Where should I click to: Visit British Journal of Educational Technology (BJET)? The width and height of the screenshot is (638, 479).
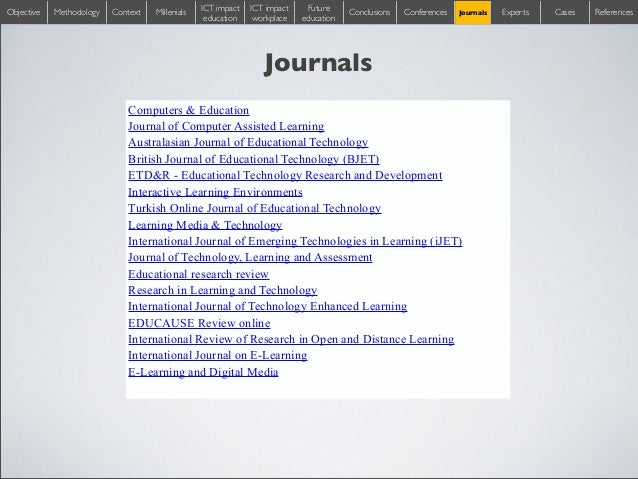pos(253,159)
